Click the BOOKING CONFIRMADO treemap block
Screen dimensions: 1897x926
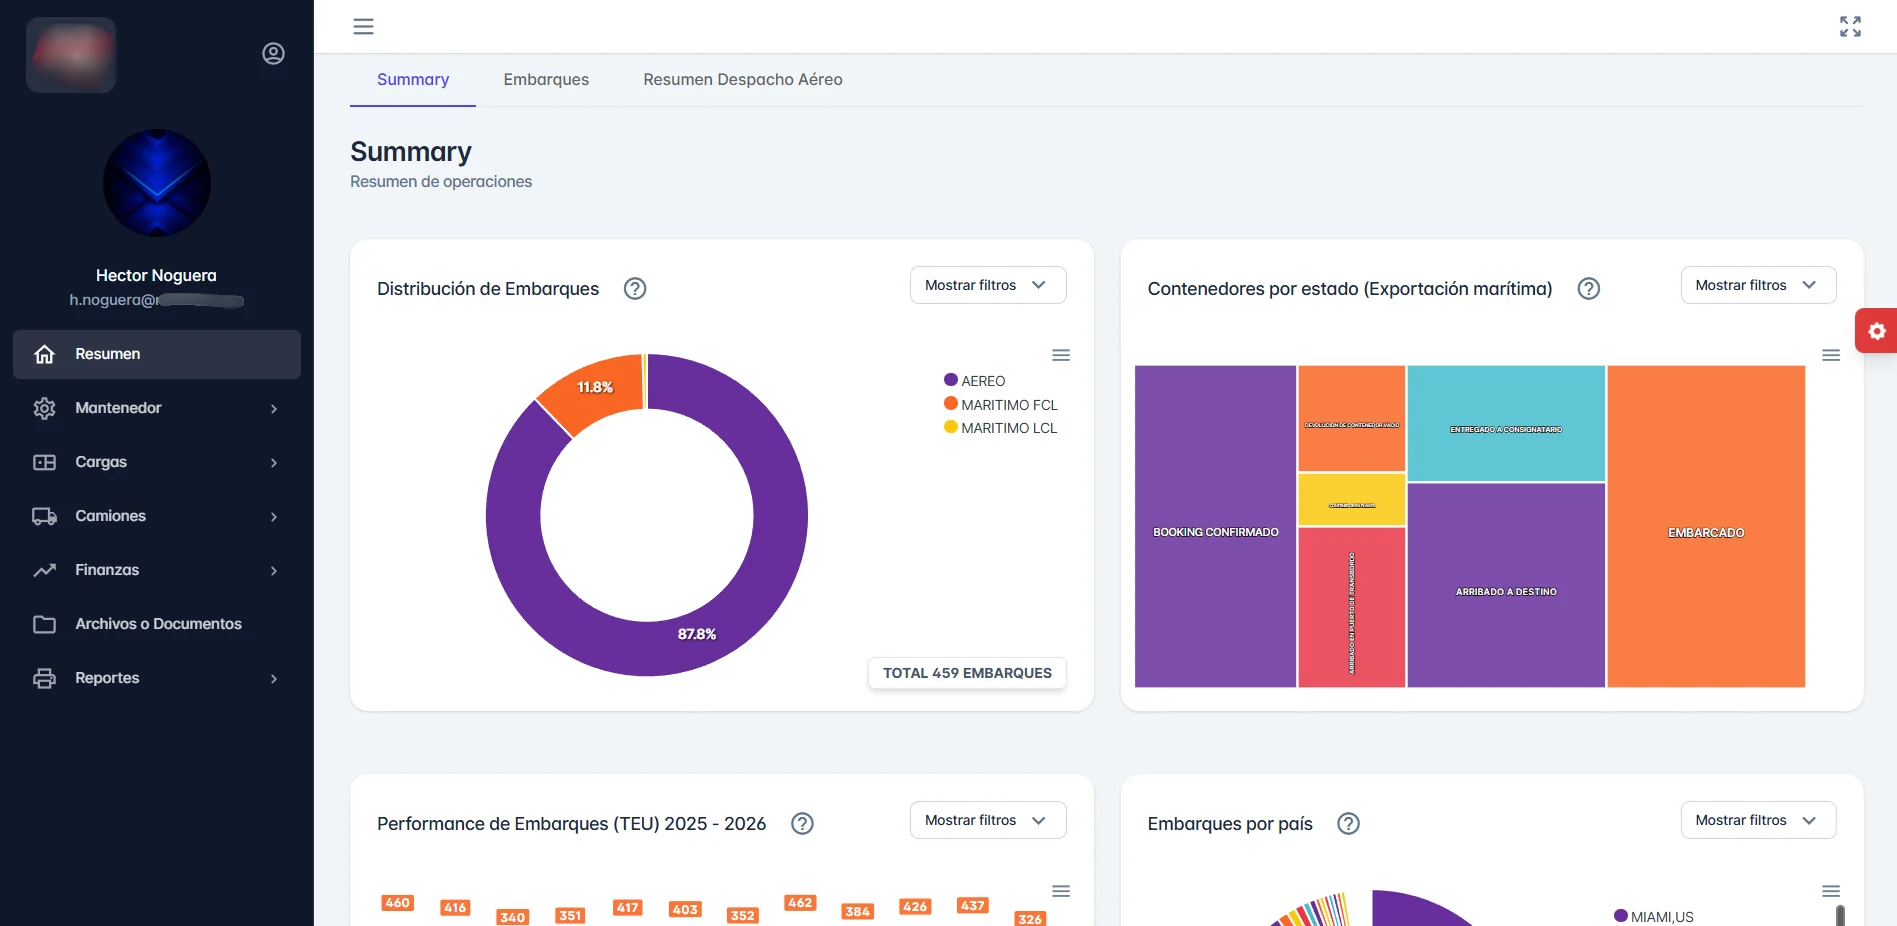pos(1216,527)
